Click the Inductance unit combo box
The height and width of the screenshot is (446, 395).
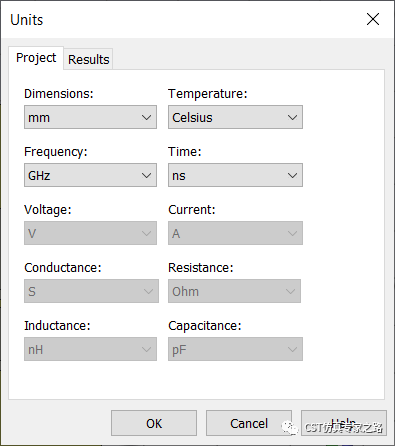(90, 349)
